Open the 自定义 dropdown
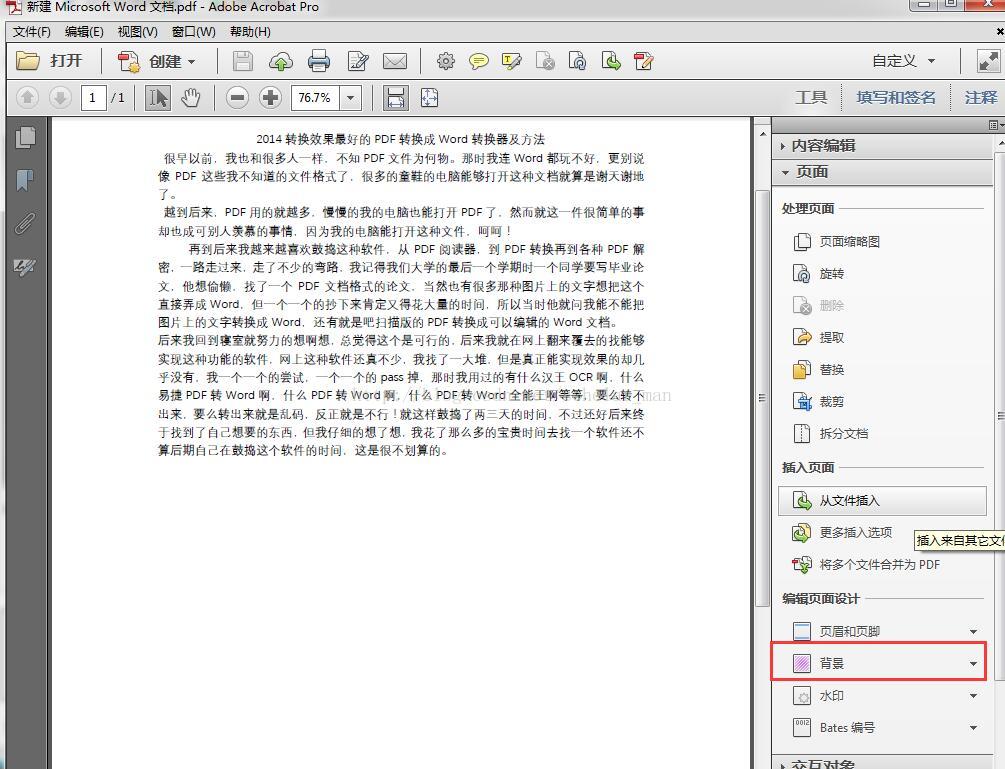The width and height of the screenshot is (1005, 769). coord(904,62)
